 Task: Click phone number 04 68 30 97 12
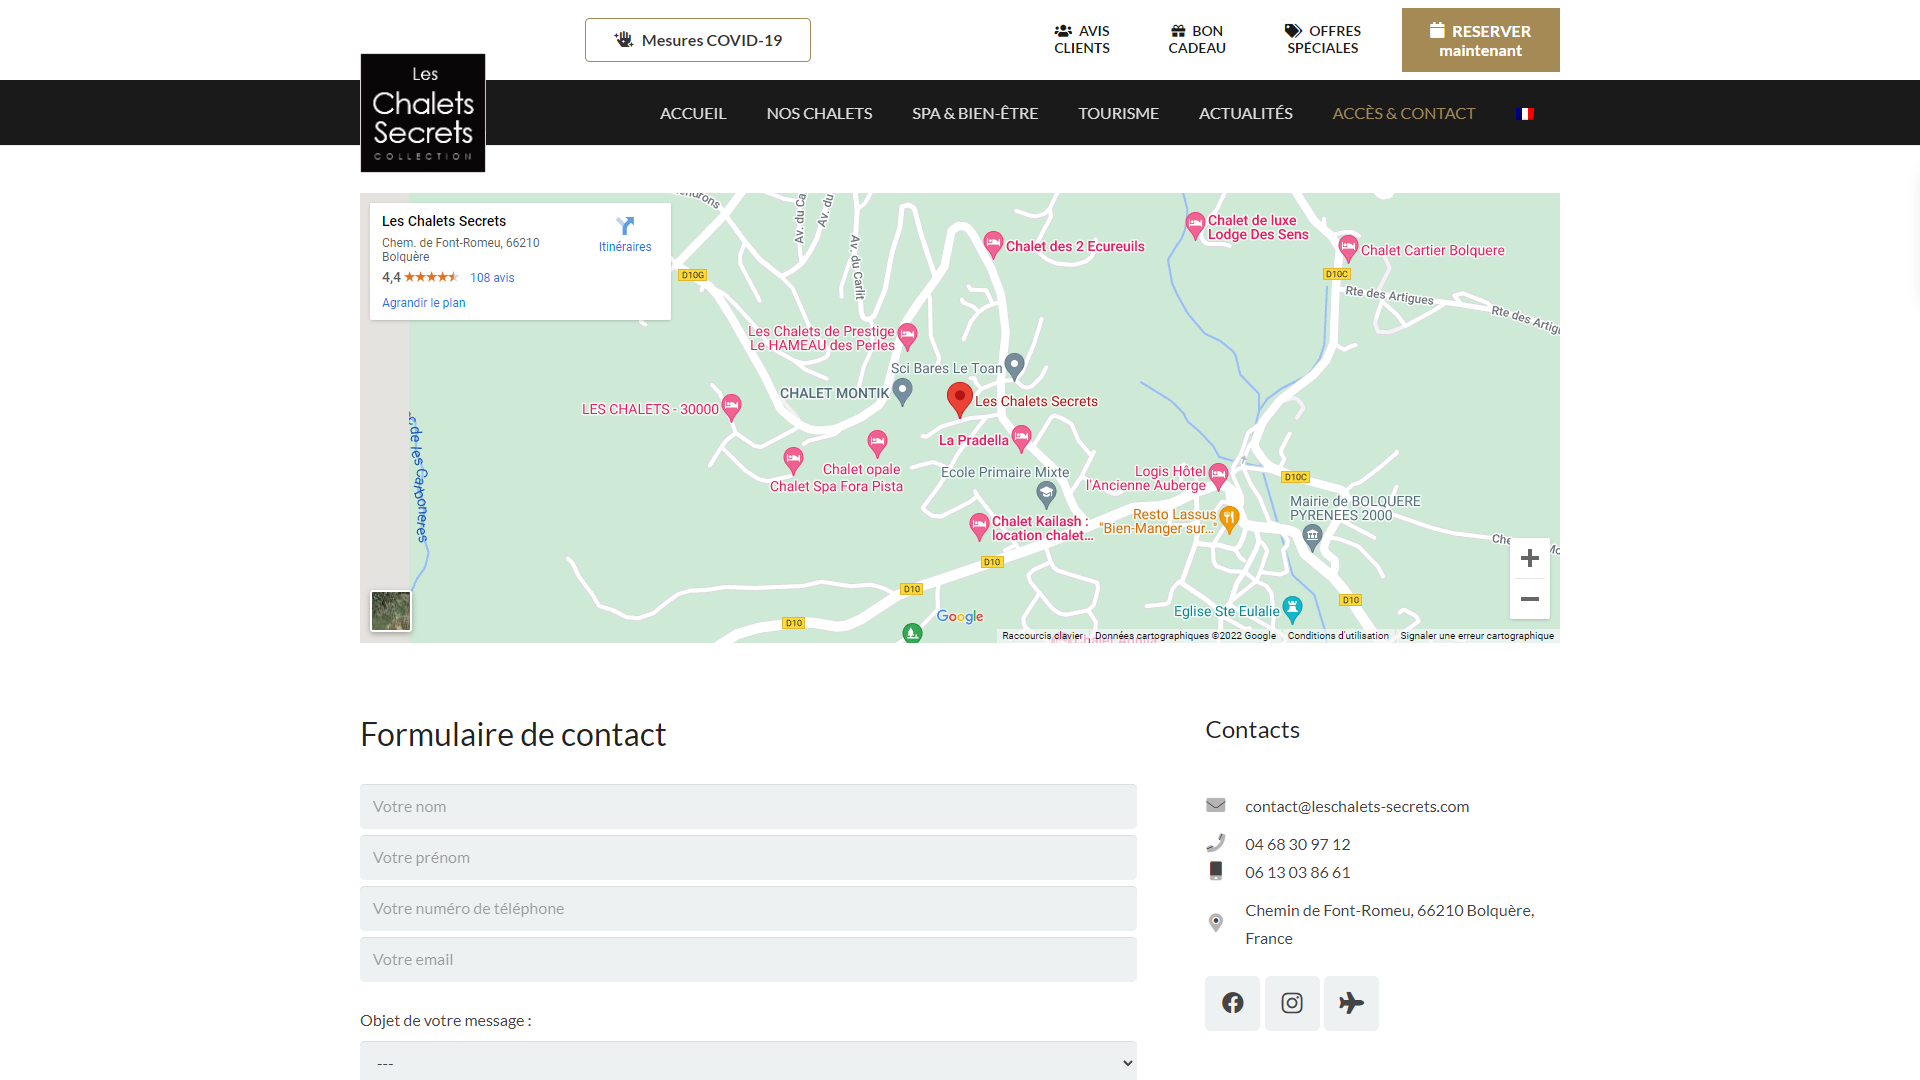click(x=1297, y=844)
